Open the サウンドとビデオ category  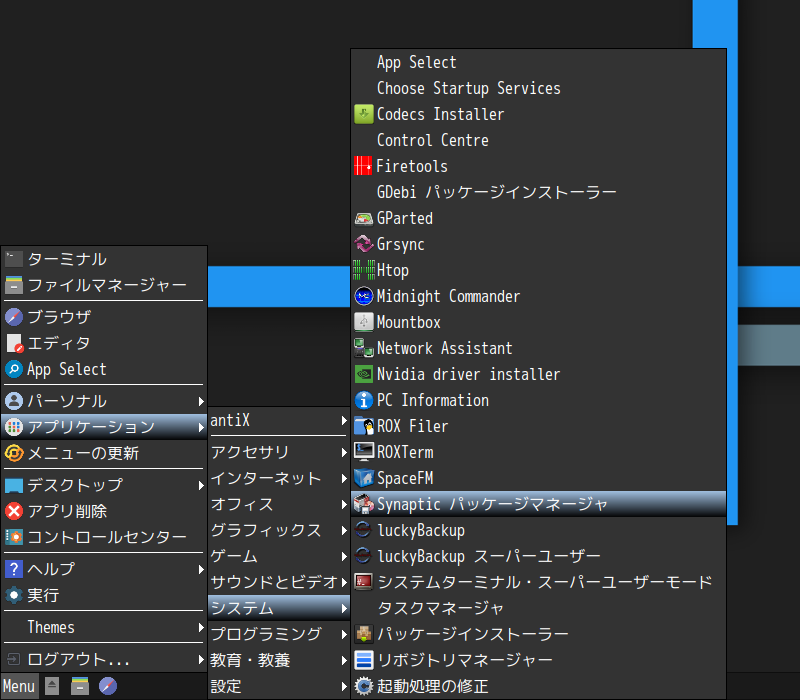279,582
